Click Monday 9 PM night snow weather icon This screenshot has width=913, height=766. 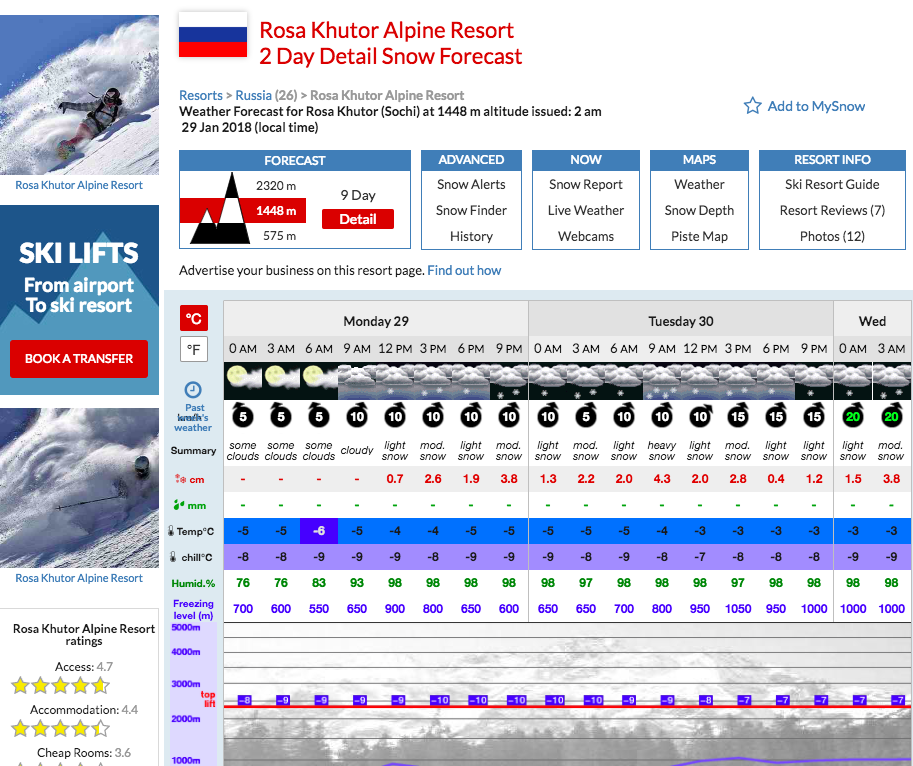click(509, 381)
